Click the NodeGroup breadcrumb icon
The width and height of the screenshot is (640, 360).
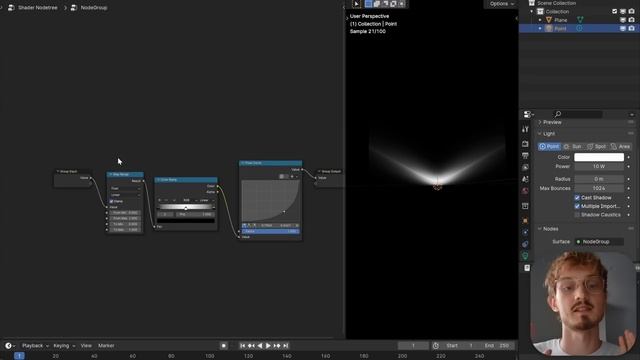point(73,7)
